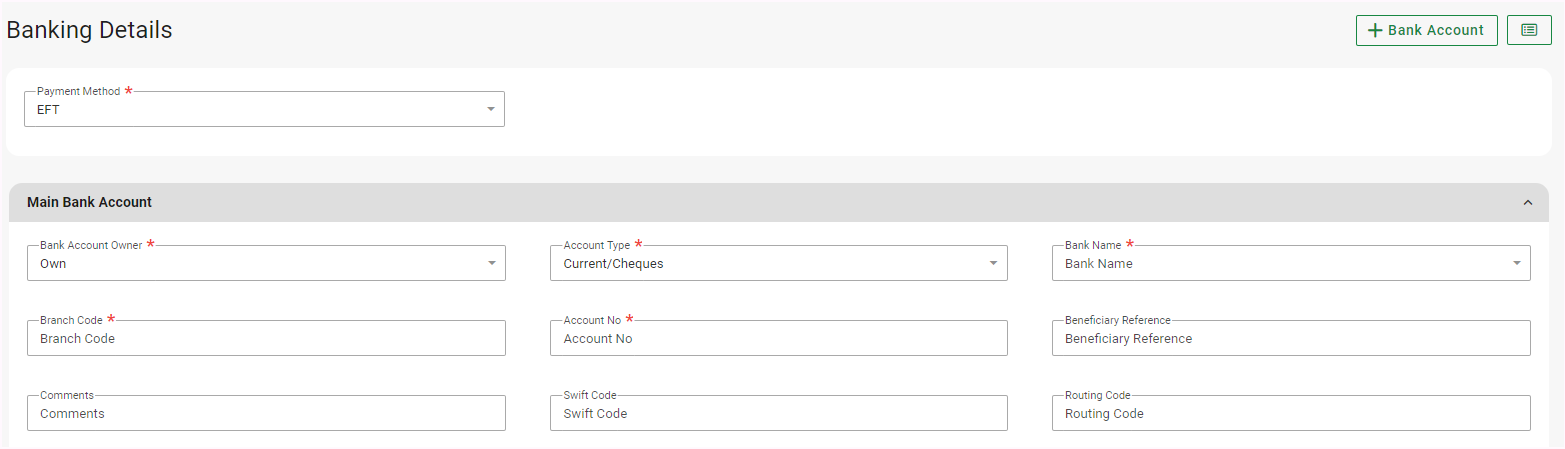Click the Main Bank Account header
This screenshot has width=1565, height=449.
pos(90,203)
